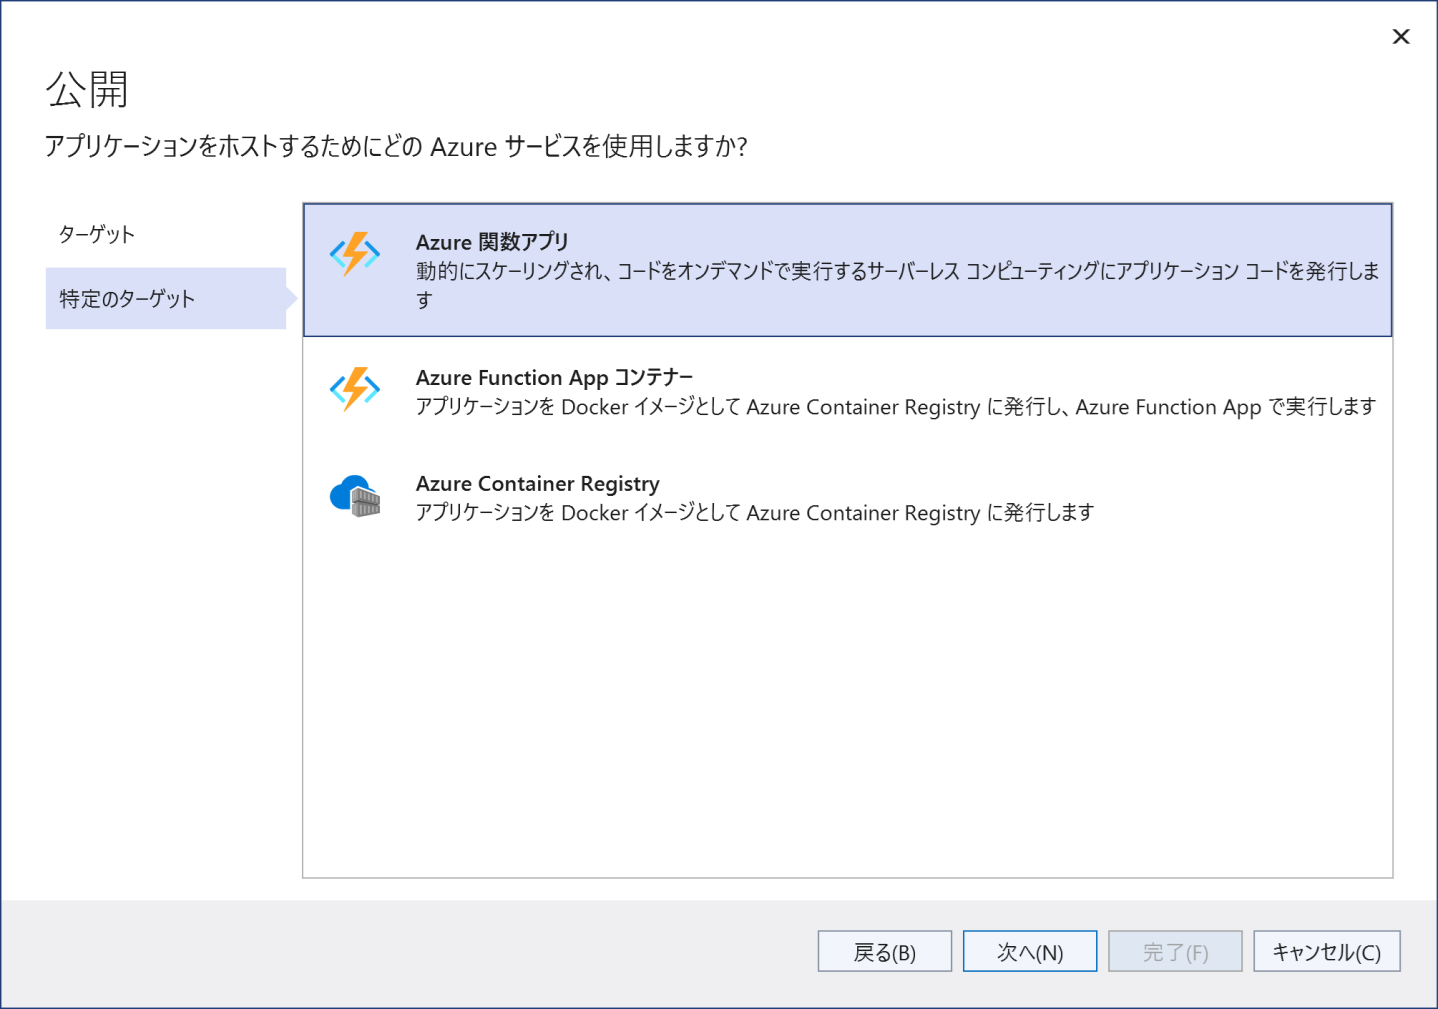Click the question about Azure サービス

pyautogui.click(x=396, y=147)
